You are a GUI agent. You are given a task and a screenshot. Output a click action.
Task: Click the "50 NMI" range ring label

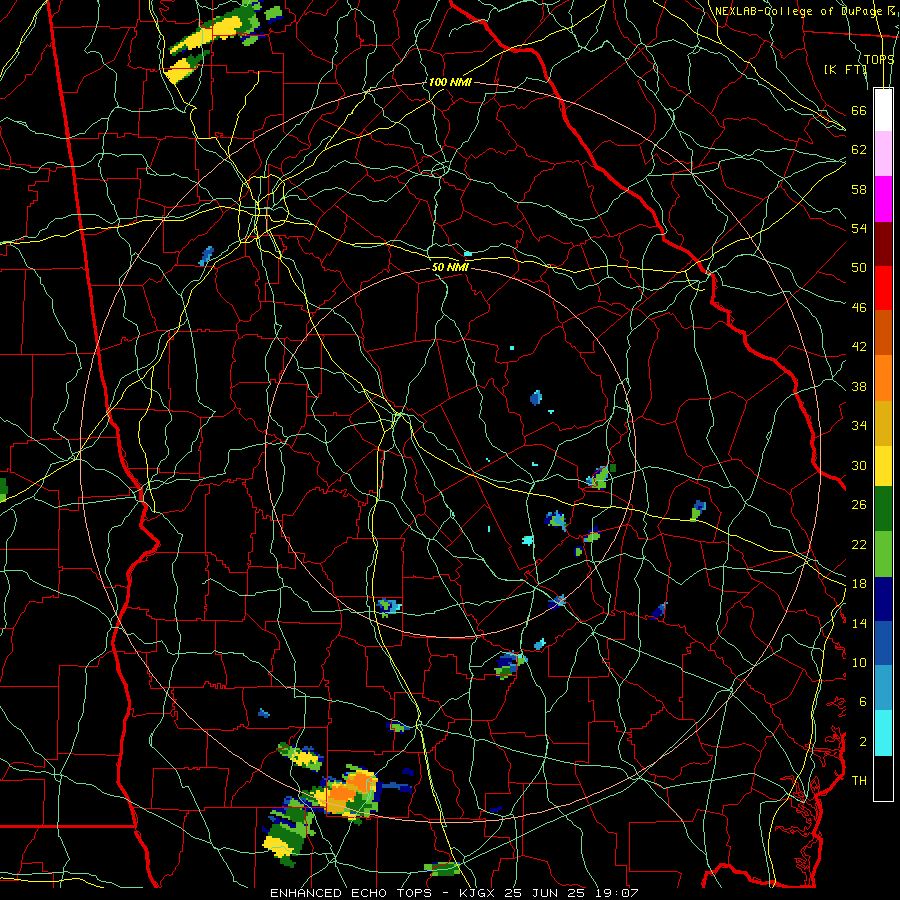coord(450,267)
